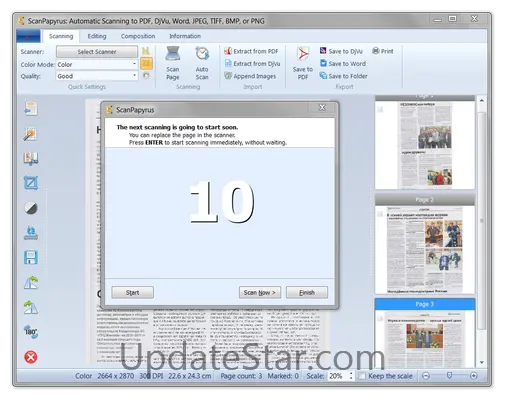Viewport: 505px width, 400px height.
Task: Click the "2664 x 2870" status text
Action: (x=115, y=376)
